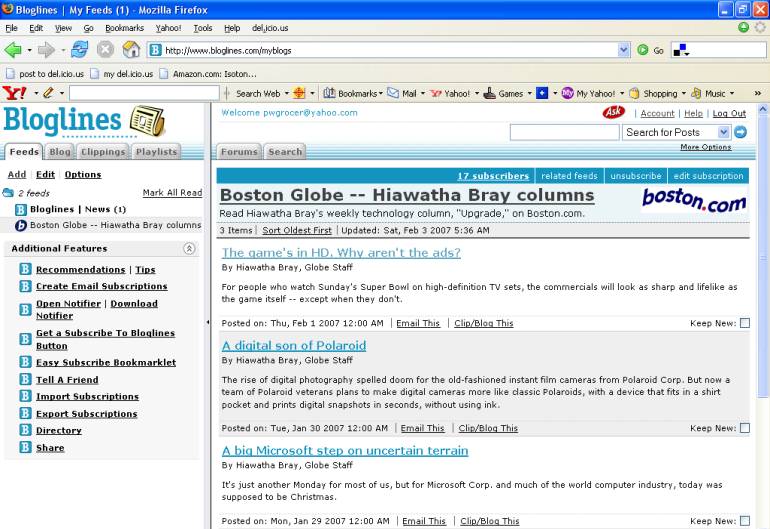Open the Search Web dropdown arrow
The height and width of the screenshot is (529, 770).
[x=286, y=93]
